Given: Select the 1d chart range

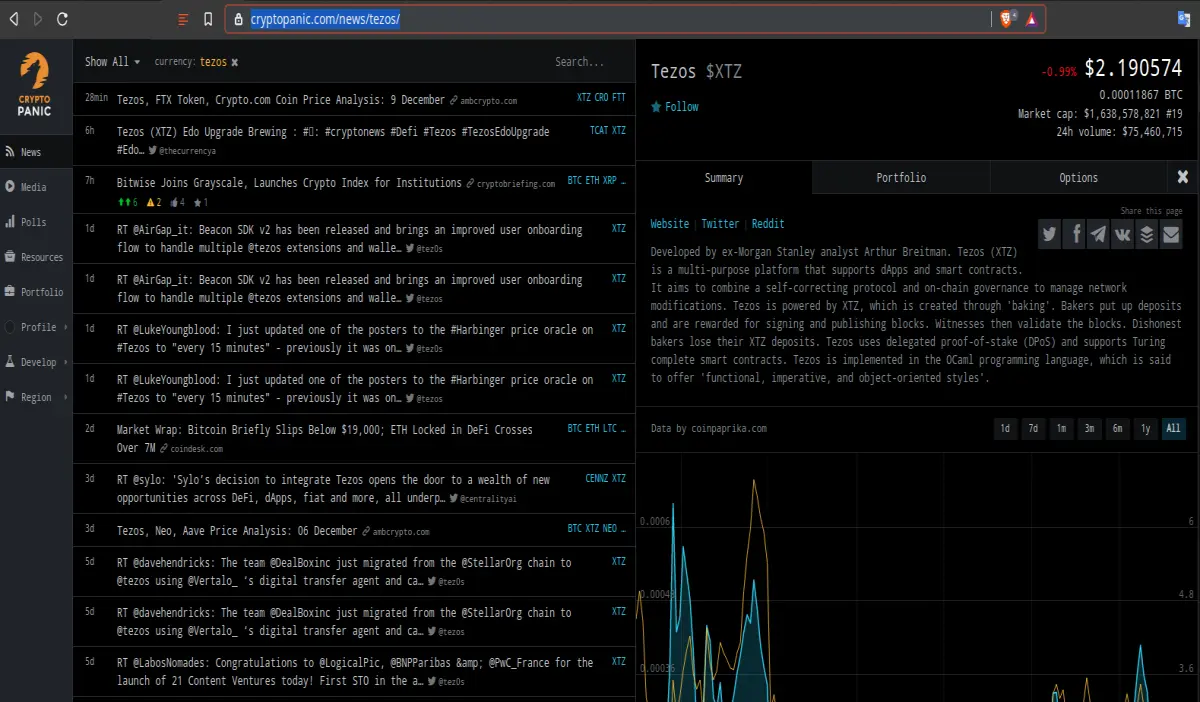Looking at the screenshot, I should (x=1005, y=429).
